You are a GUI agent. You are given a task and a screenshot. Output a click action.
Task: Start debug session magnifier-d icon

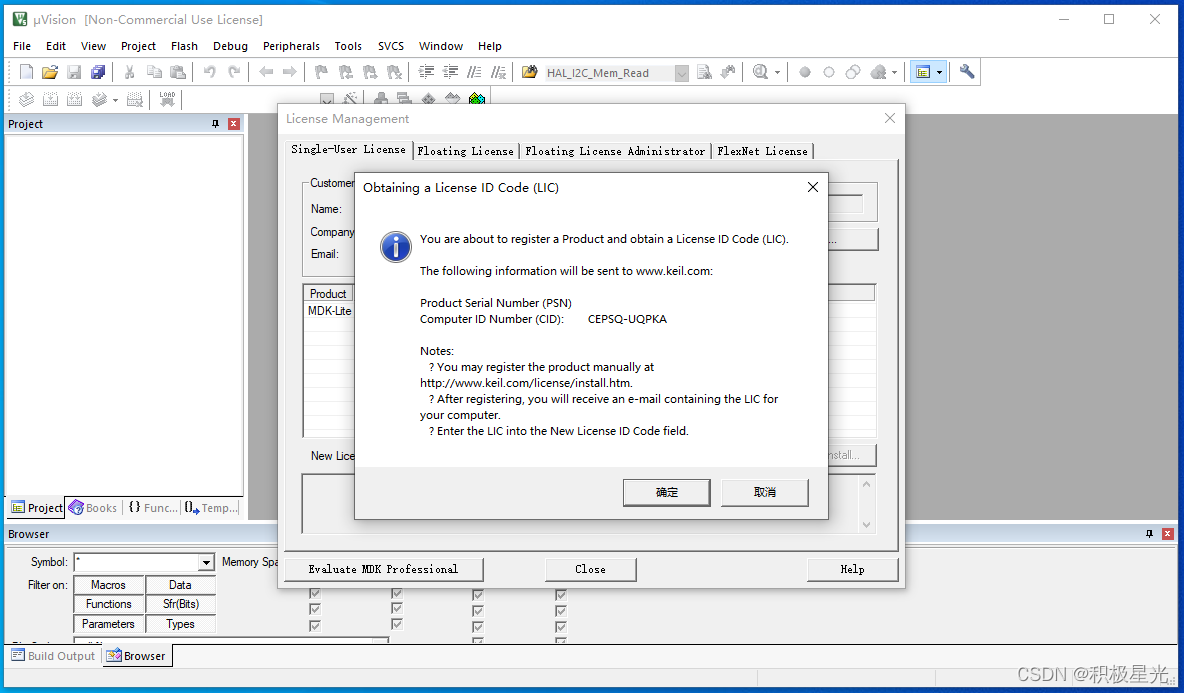760,72
